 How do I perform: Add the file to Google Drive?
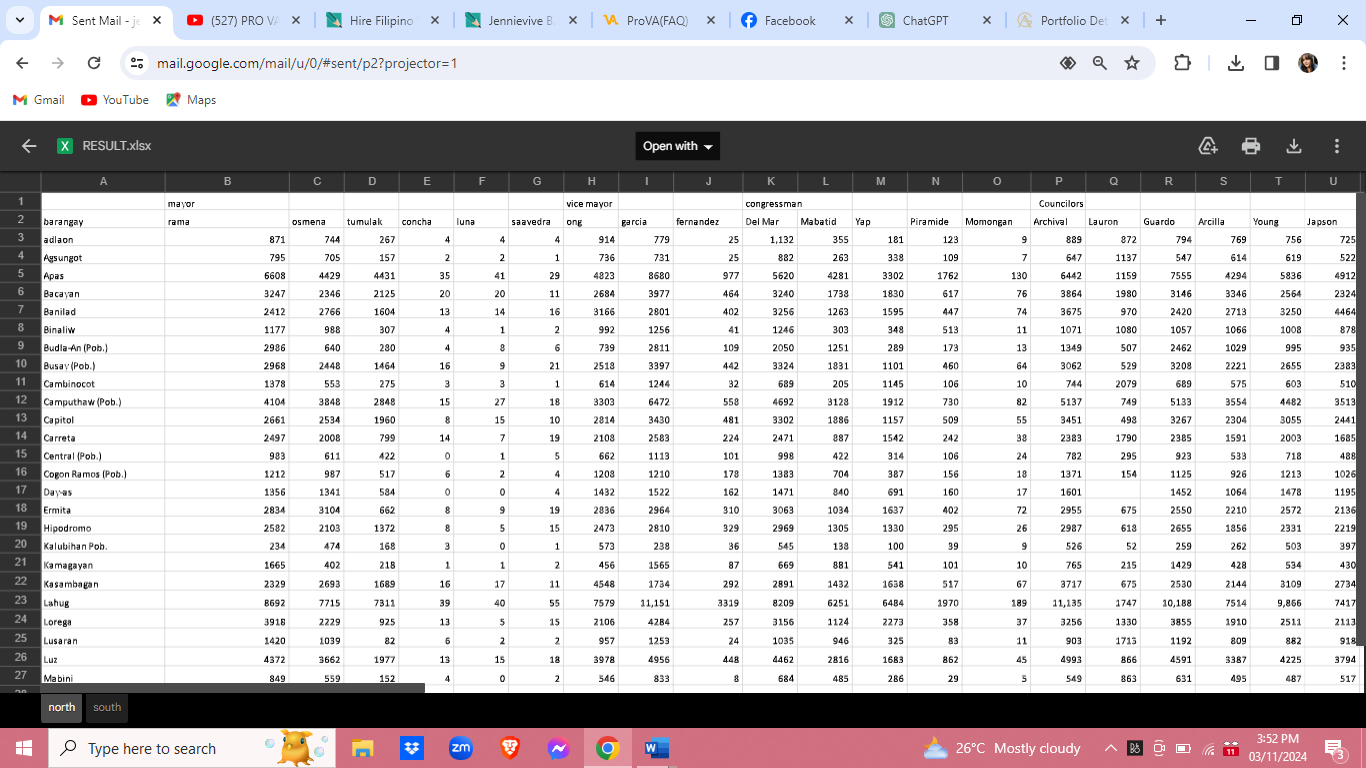1208,146
